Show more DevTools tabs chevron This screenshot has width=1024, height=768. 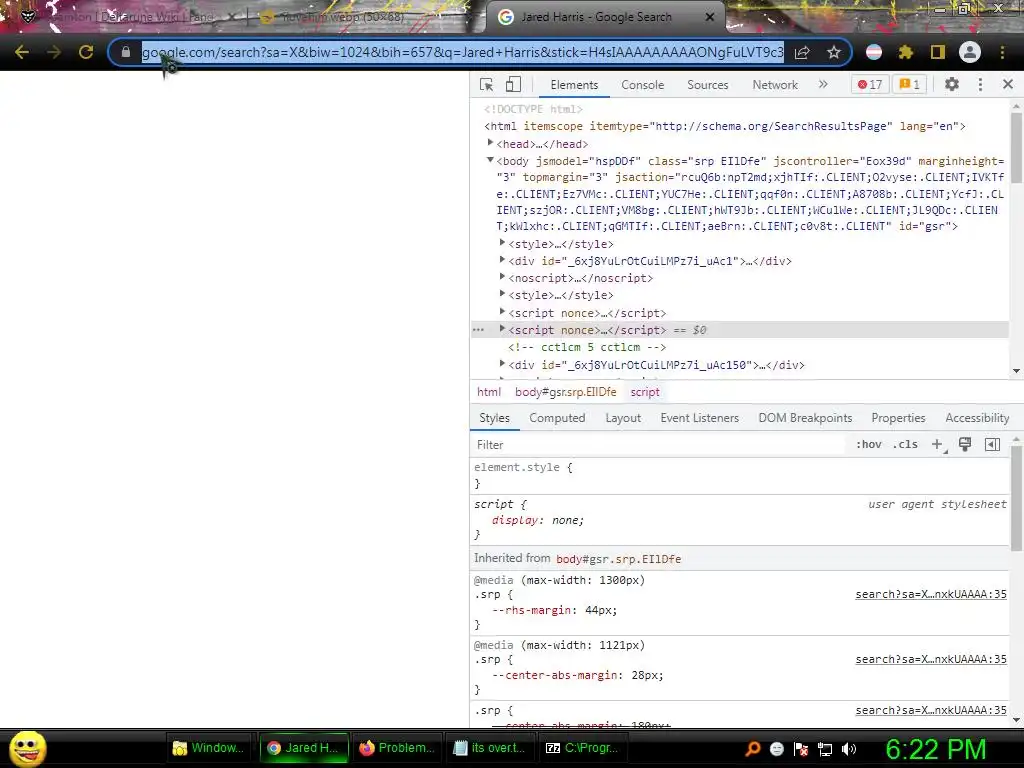[823, 84]
